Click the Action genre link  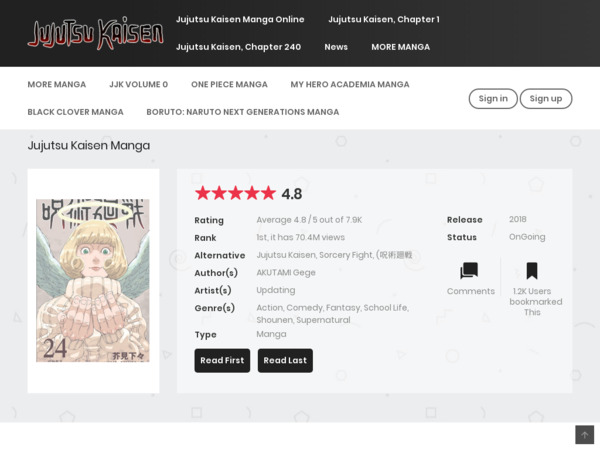click(x=269, y=308)
